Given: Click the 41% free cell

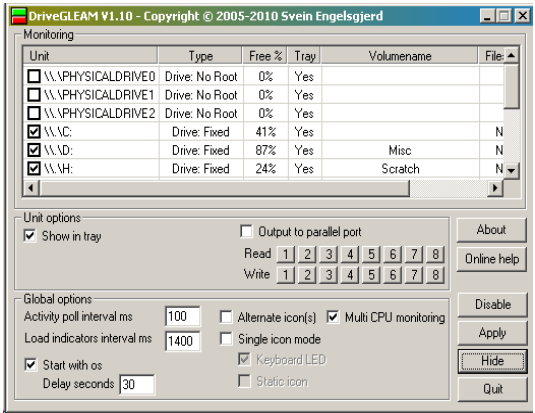Looking at the screenshot, I should tap(265, 132).
